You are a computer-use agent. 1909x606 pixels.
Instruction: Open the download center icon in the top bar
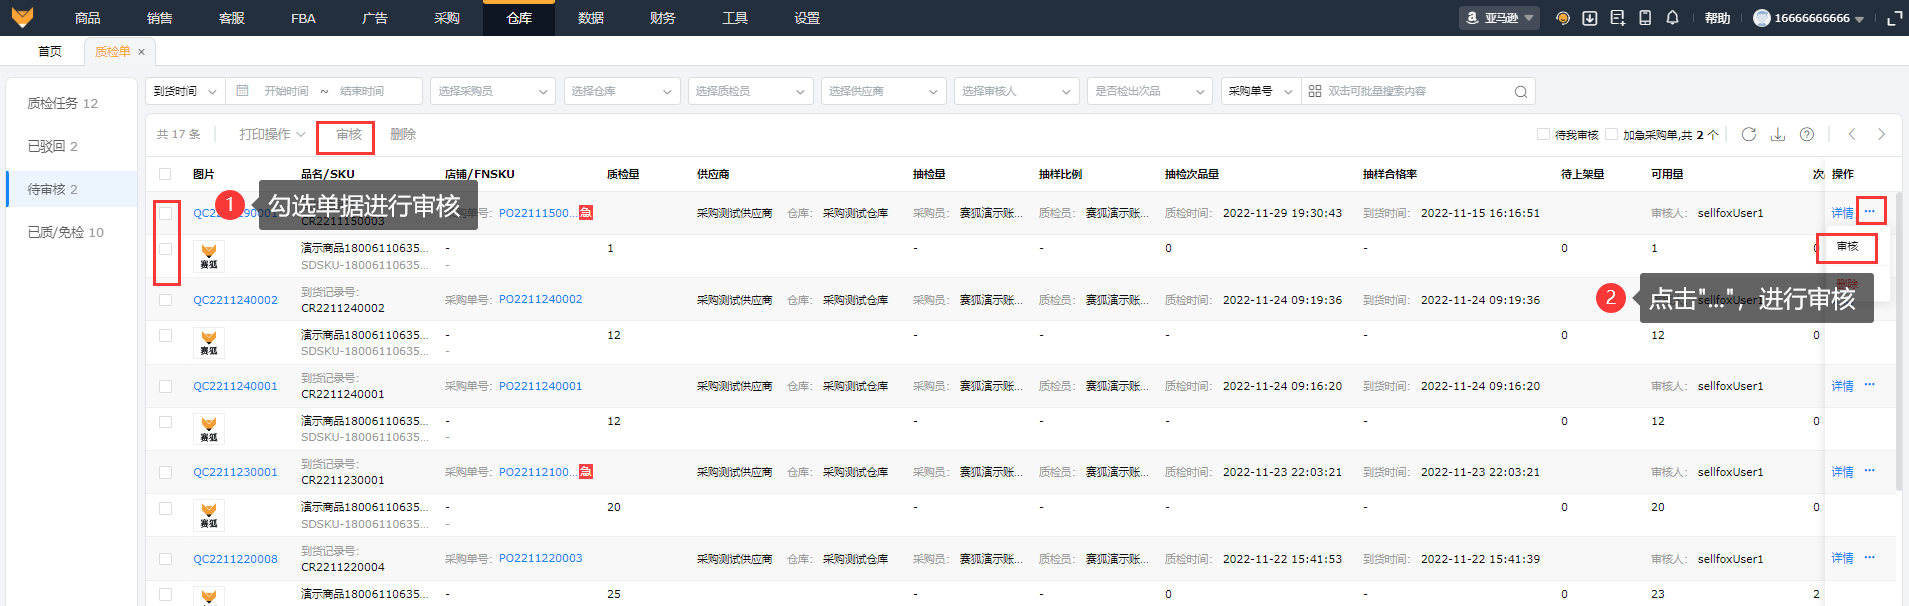coord(1590,18)
